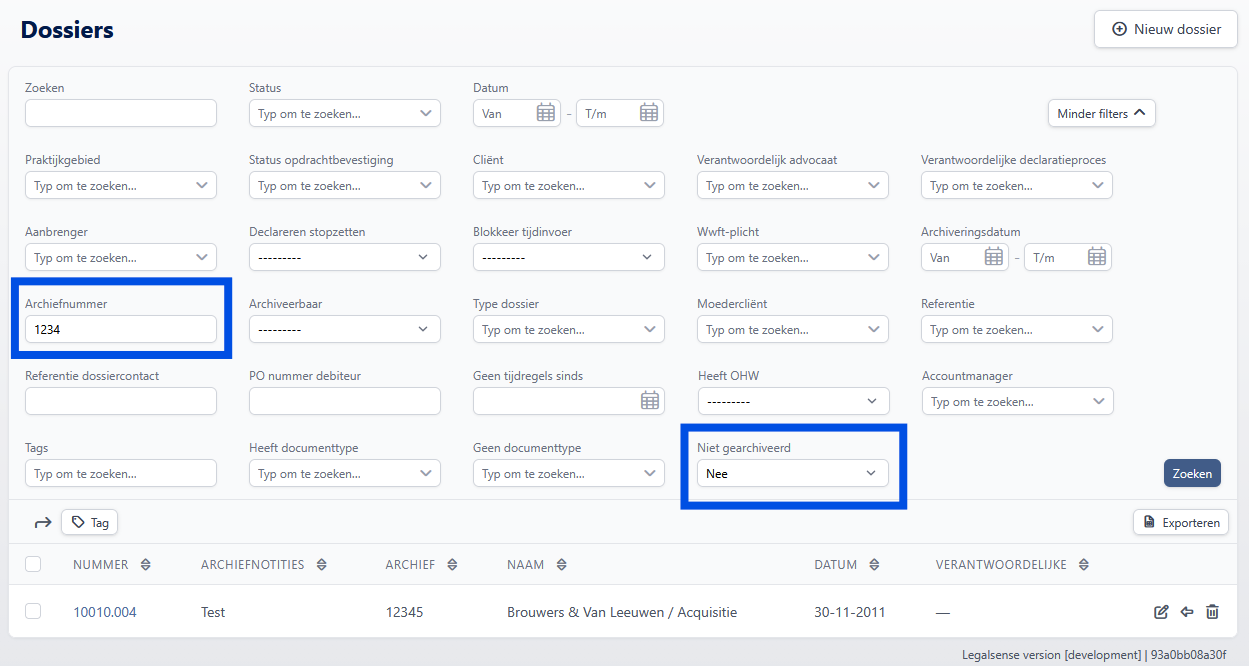Viewport: 1249px width, 666px height.
Task: Open the Heeft OHW dropdown
Action: [x=793, y=401]
